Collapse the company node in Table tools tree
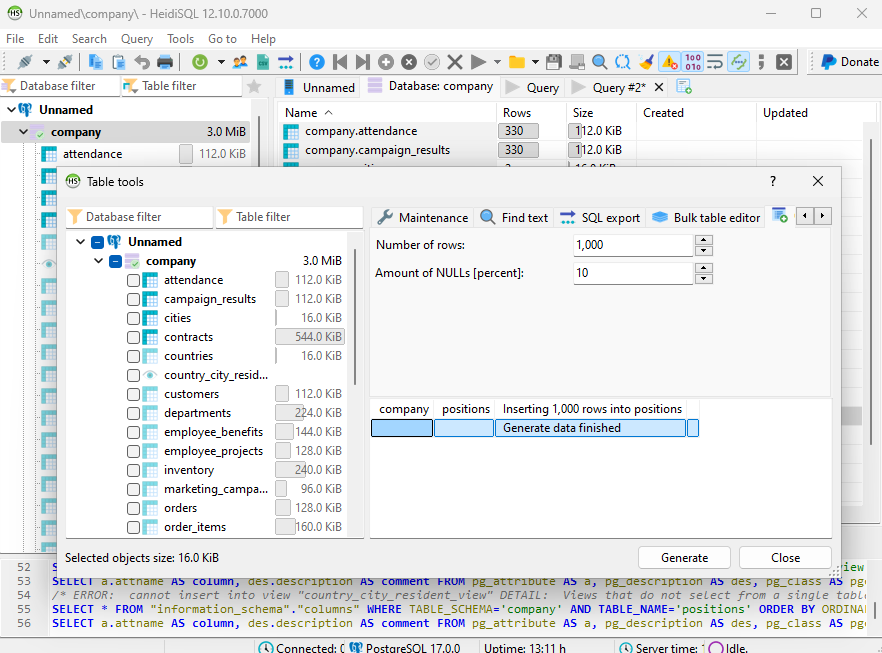Screen dimensions: 882x653 pyautogui.click(x=98, y=261)
